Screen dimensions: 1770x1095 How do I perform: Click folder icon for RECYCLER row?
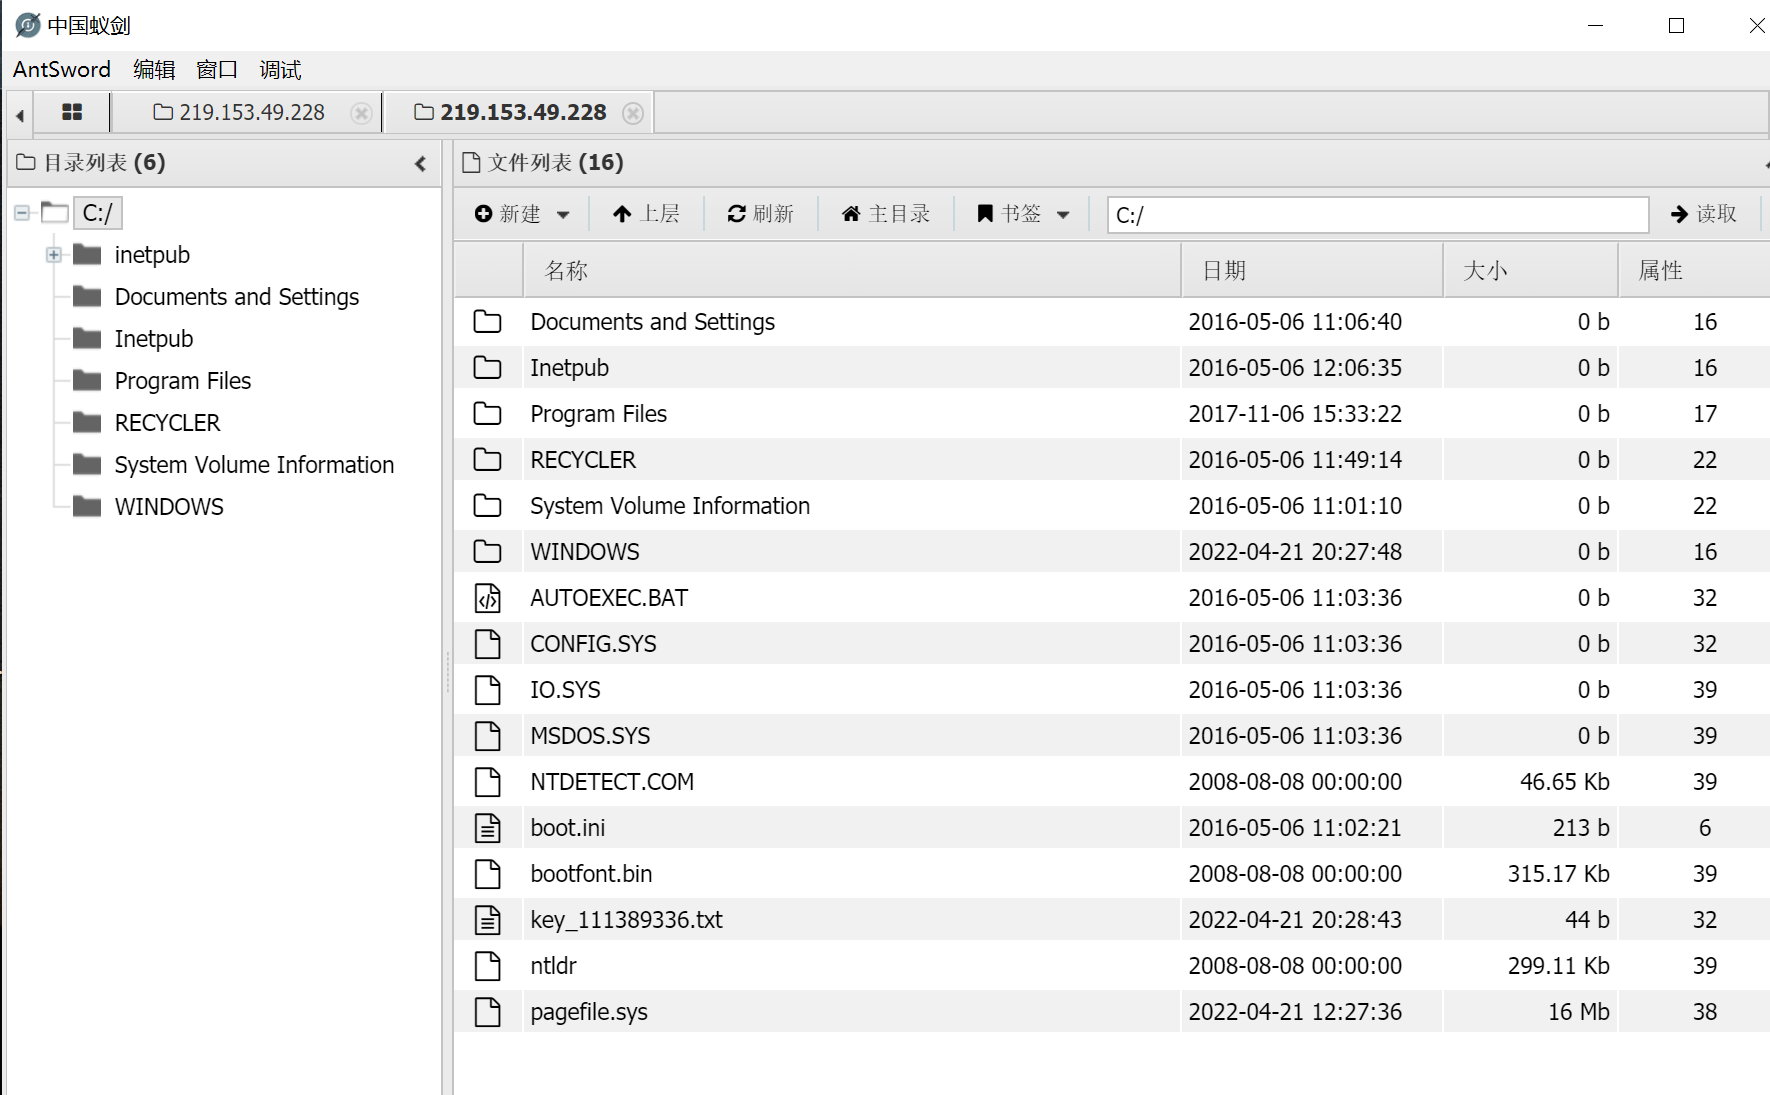coord(488,460)
